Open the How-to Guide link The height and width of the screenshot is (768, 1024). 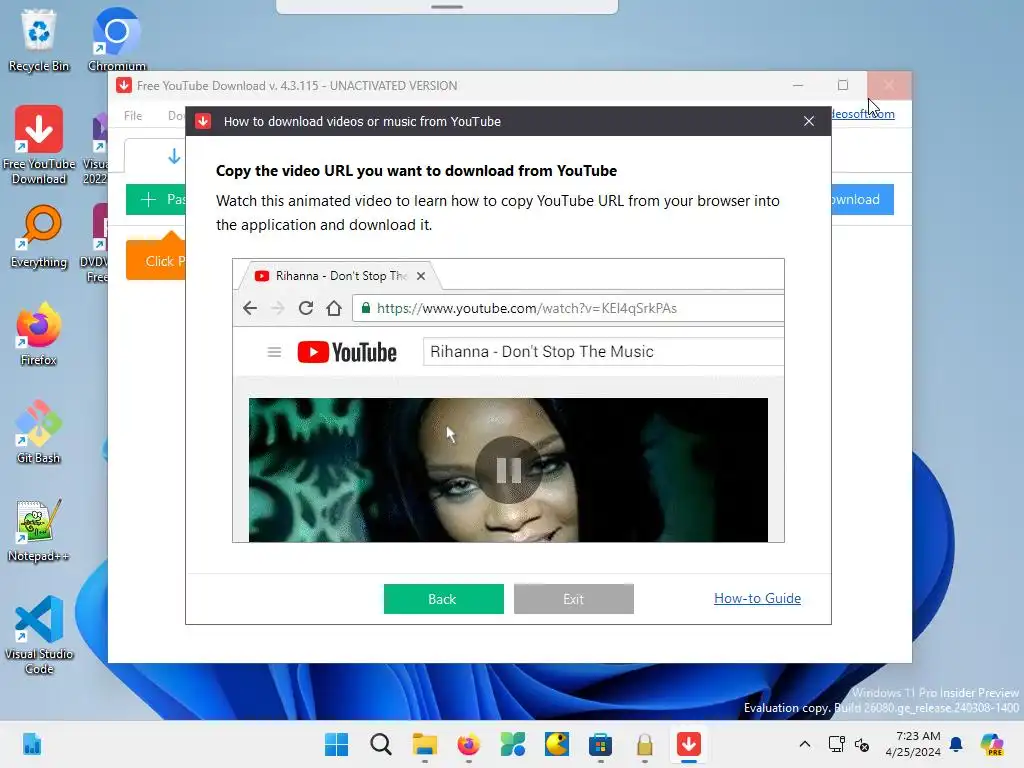pyautogui.click(x=757, y=598)
